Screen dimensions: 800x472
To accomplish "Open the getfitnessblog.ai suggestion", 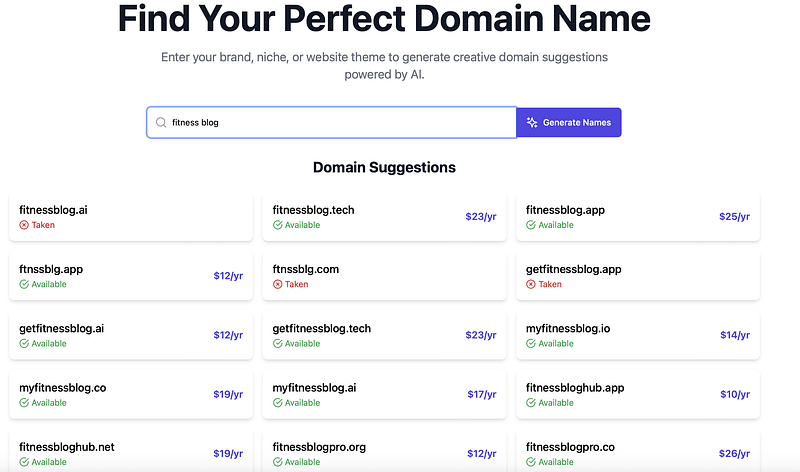I will point(130,335).
